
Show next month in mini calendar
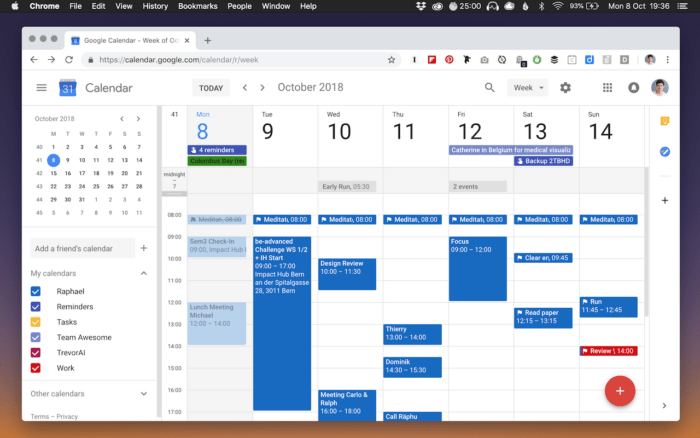click(138, 119)
